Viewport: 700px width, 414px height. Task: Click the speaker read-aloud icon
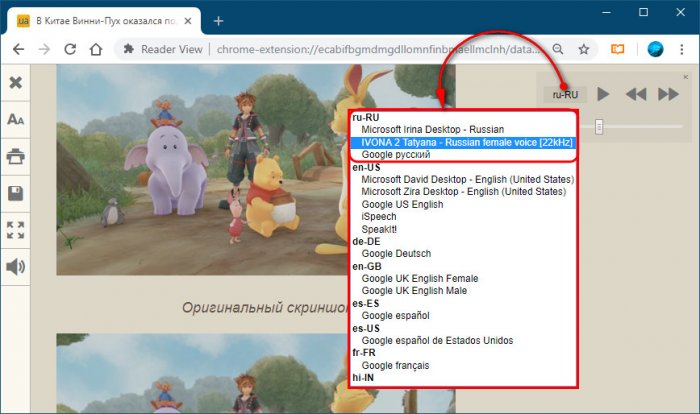pyautogui.click(x=16, y=267)
